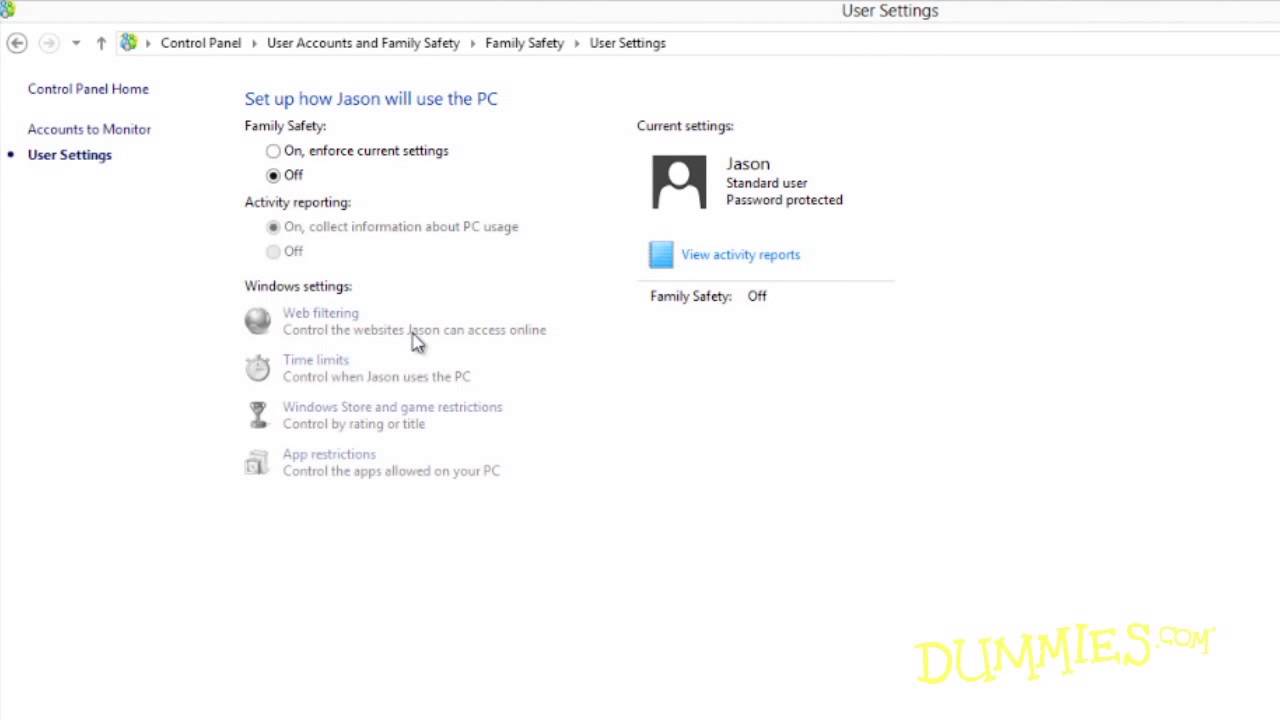Click the Forward navigation arrow
The image size is (1280, 720).
[x=48, y=43]
